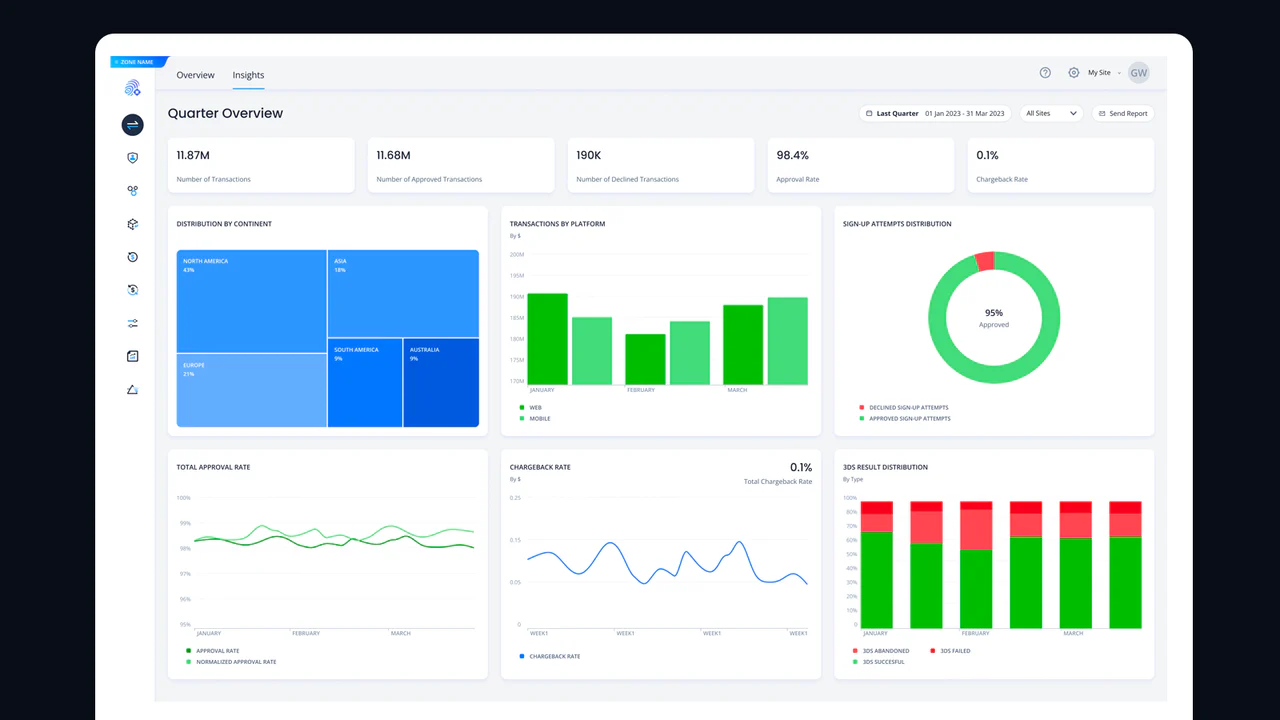Toggle the Chargeback Rate legend item
The width and height of the screenshot is (1280, 720).
(550, 656)
